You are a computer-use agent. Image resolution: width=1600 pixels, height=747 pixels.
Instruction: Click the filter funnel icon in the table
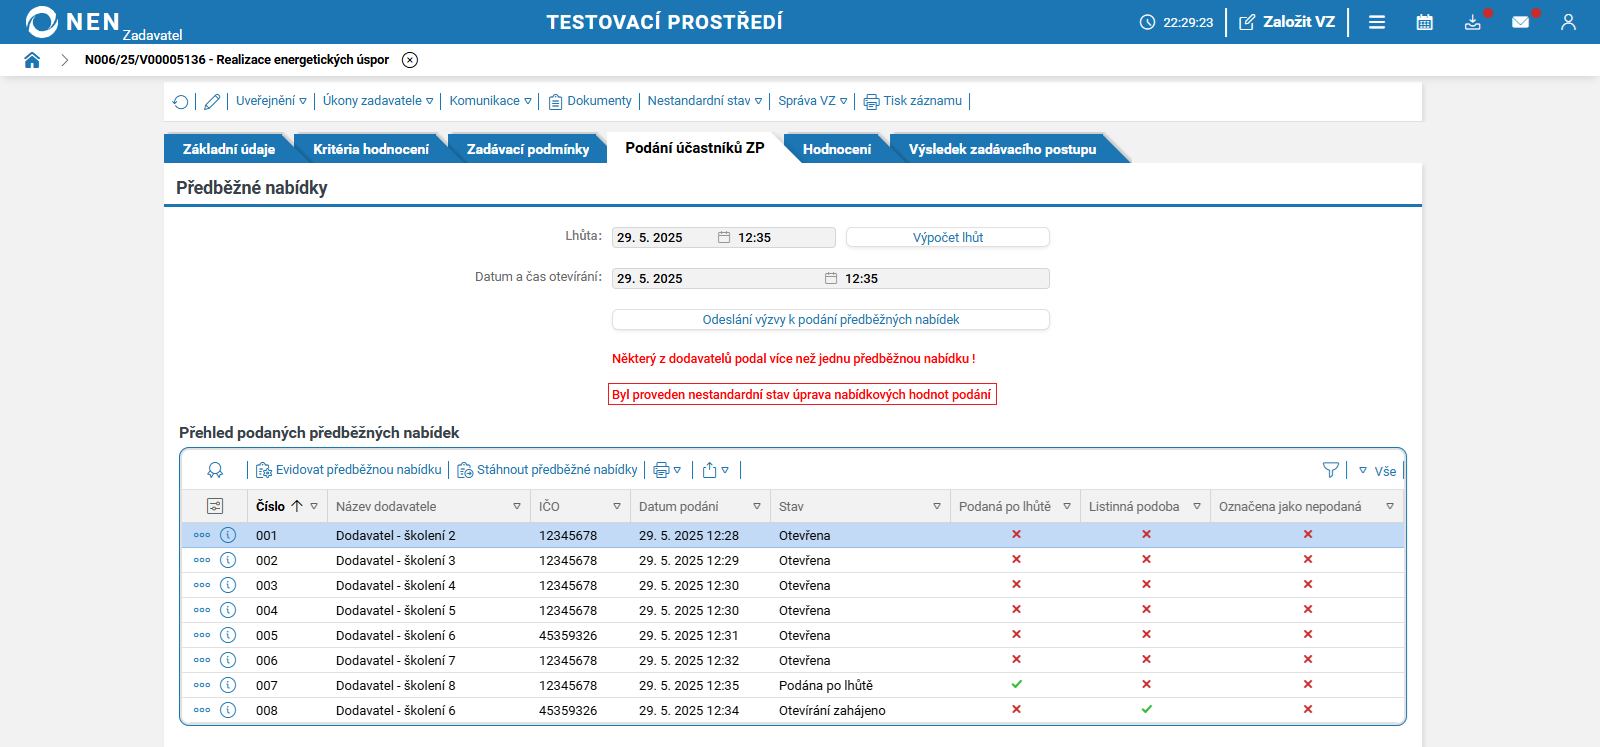point(1330,470)
